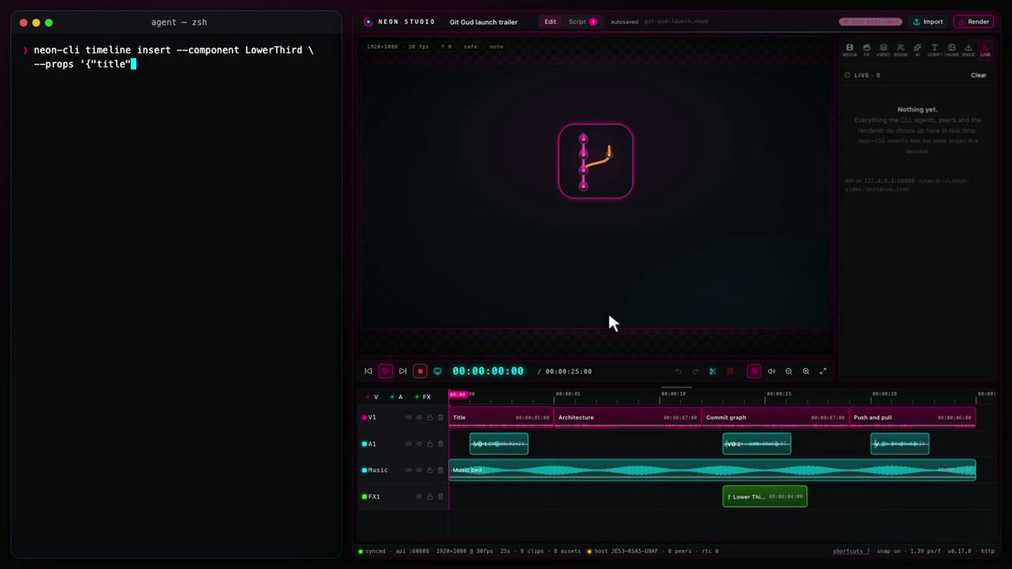Viewport: 1012px width, 569px height.
Task: Lock the A1 track
Action: point(430,444)
